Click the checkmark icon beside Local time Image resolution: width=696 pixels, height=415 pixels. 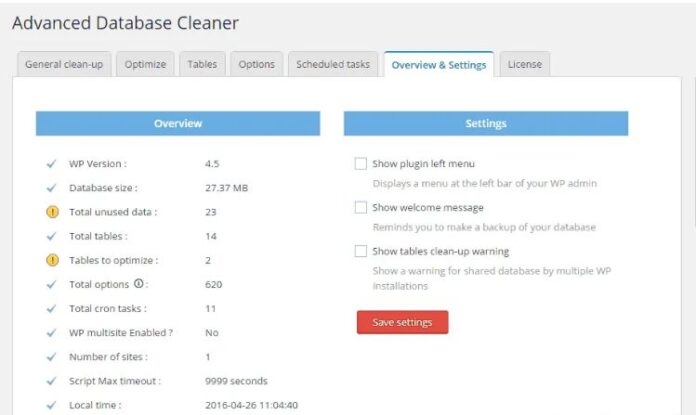click(x=51, y=405)
